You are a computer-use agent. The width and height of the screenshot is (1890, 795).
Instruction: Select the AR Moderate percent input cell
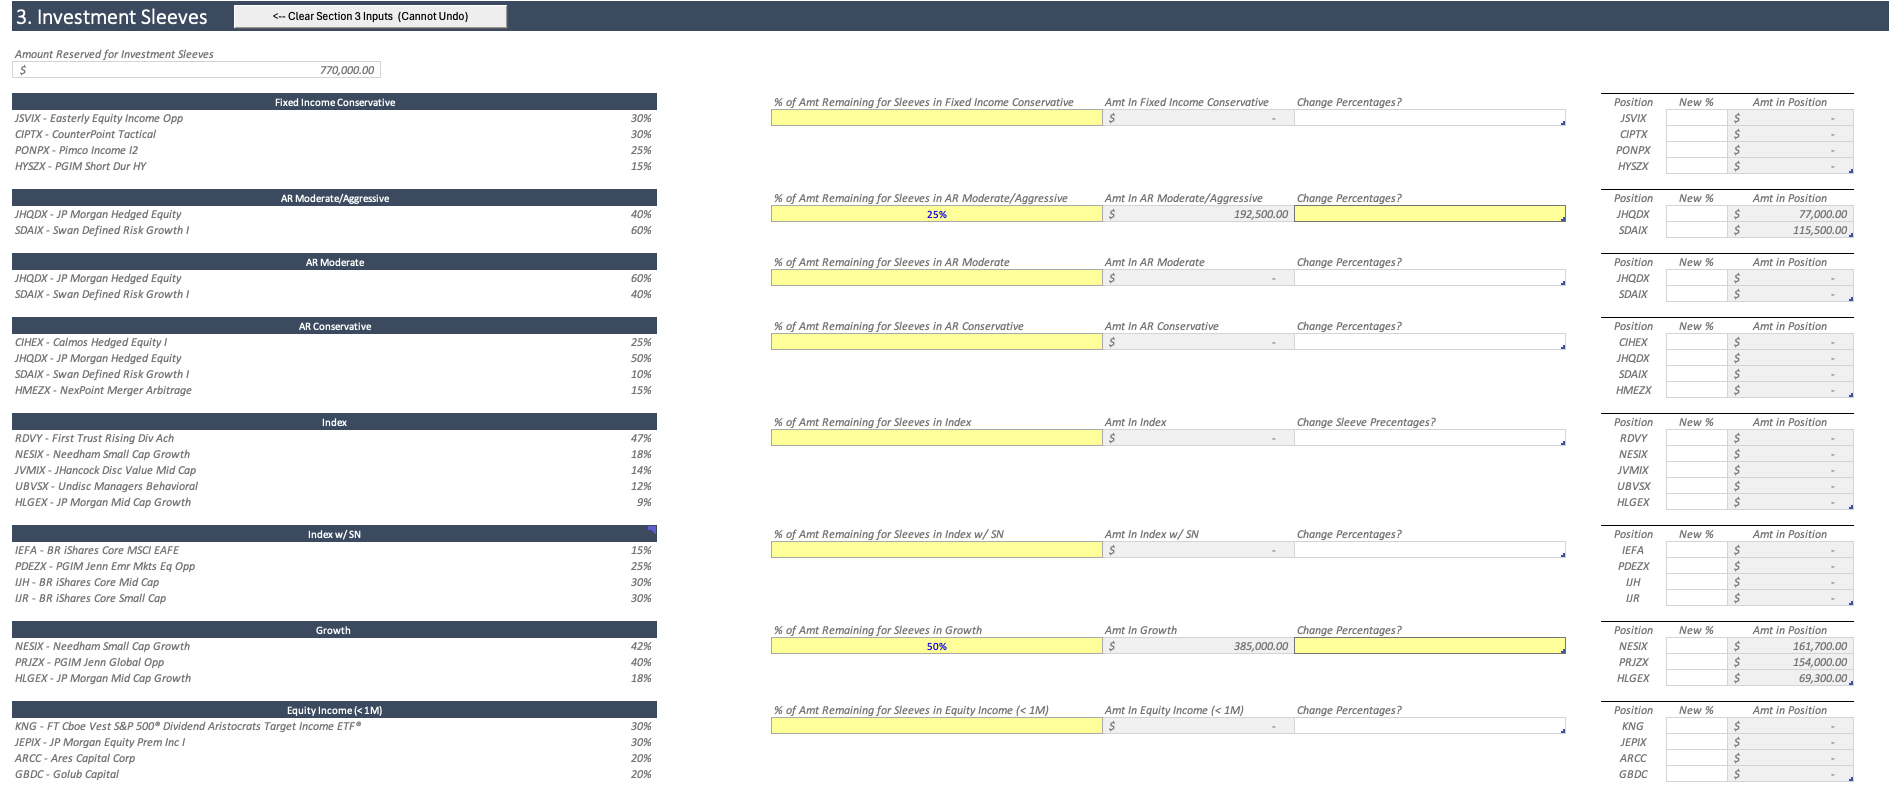tap(936, 278)
